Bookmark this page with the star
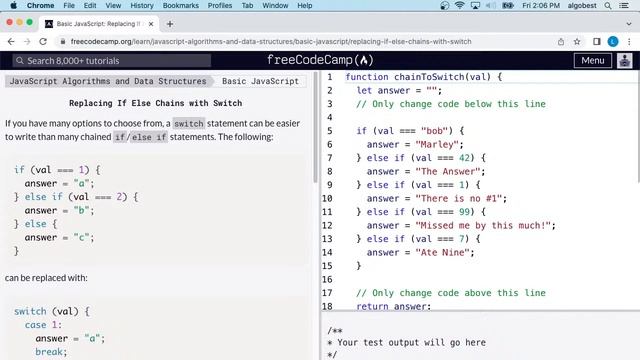The width and height of the screenshot is (640, 360). click(x=577, y=42)
